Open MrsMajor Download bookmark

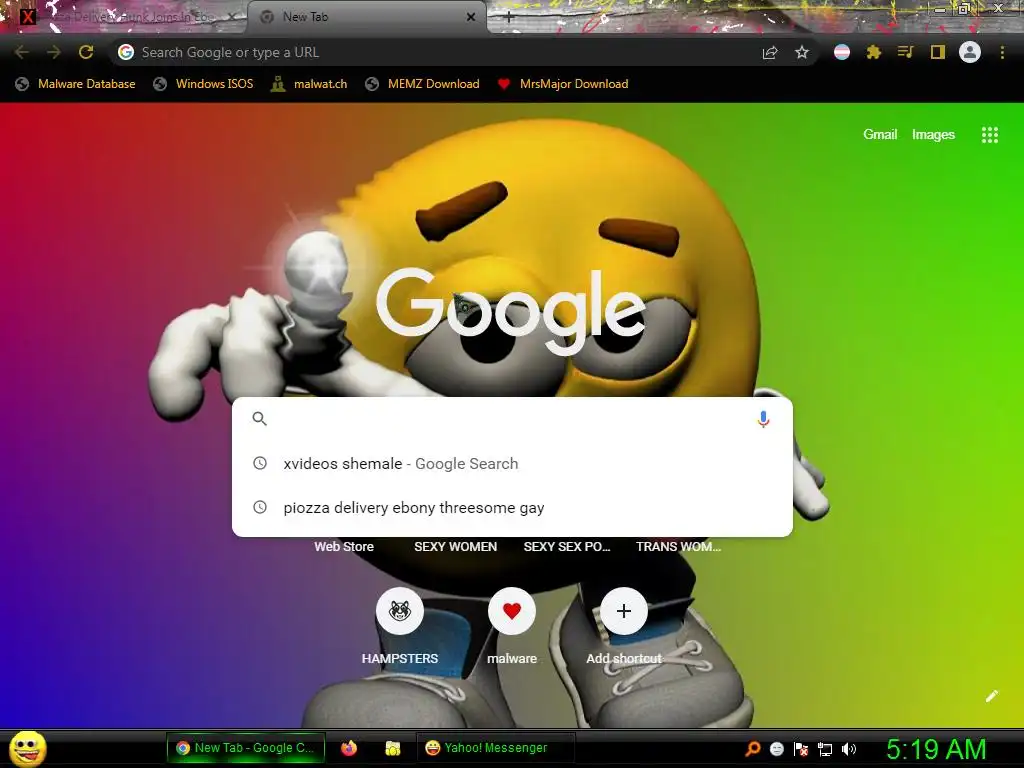(x=562, y=84)
